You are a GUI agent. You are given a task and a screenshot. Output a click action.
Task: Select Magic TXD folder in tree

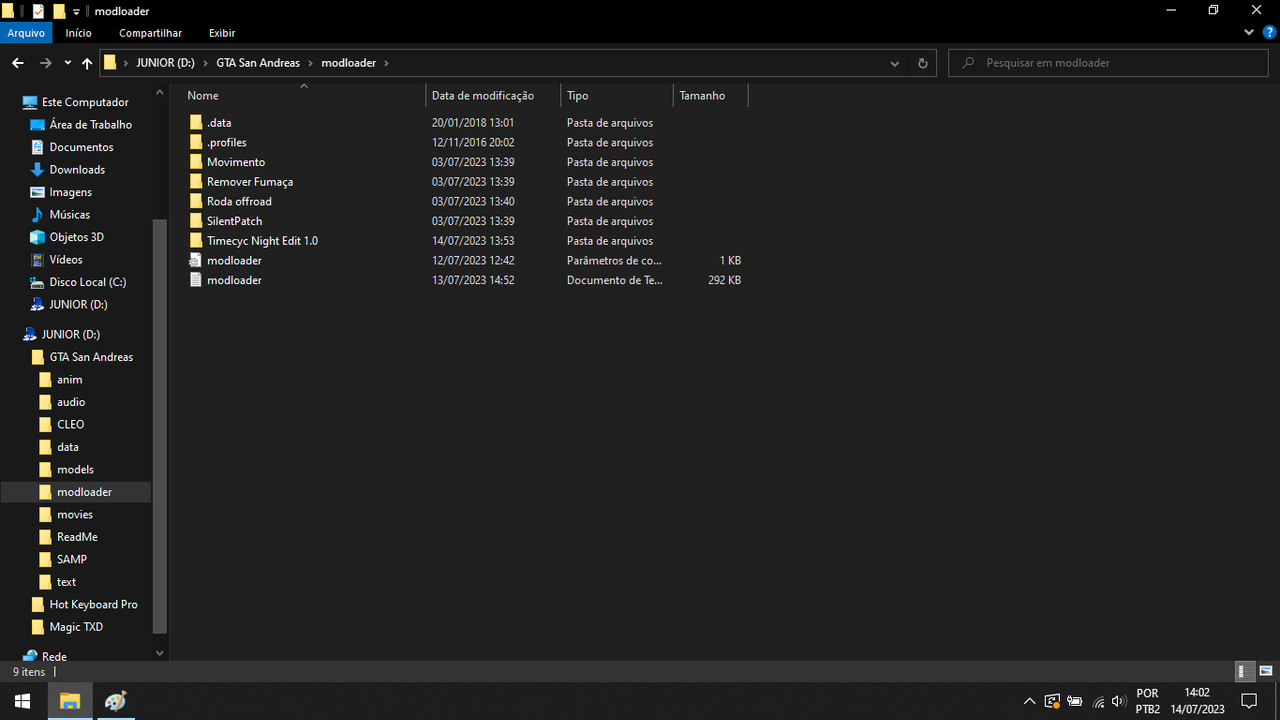tap(76, 627)
